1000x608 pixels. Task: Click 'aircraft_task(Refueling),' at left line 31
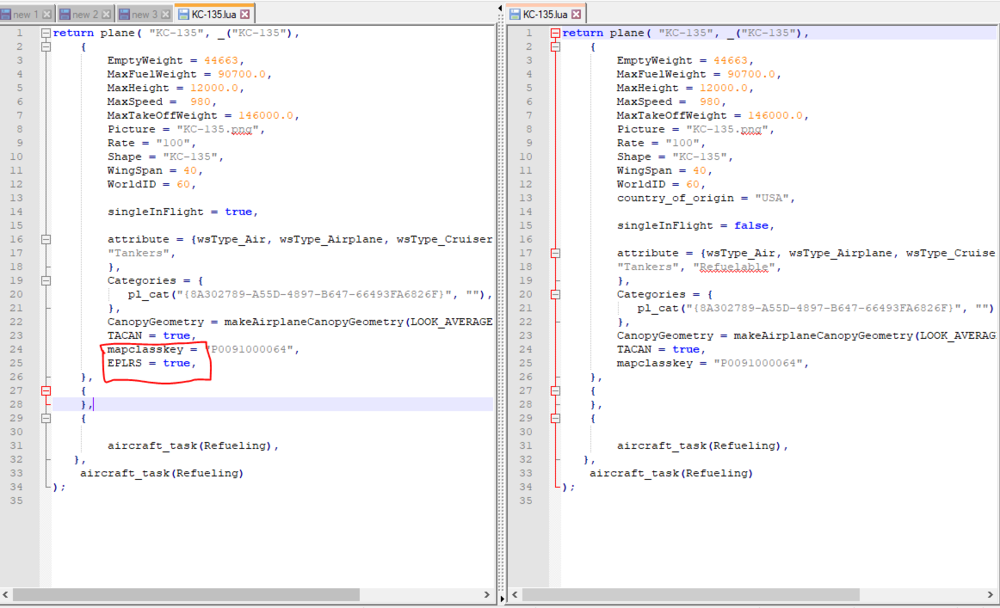coord(193,446)
